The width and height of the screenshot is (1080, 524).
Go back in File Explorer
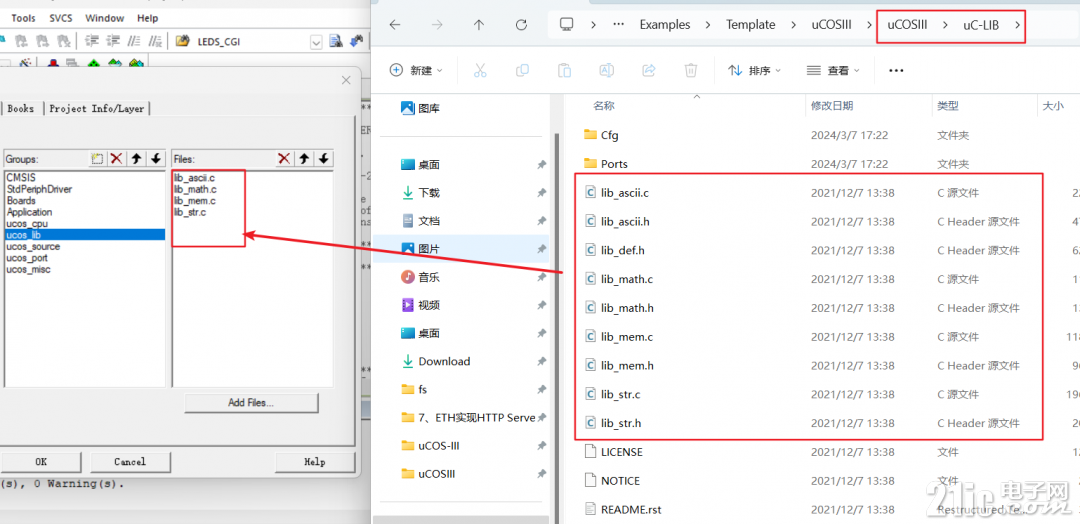click(395, 25)
